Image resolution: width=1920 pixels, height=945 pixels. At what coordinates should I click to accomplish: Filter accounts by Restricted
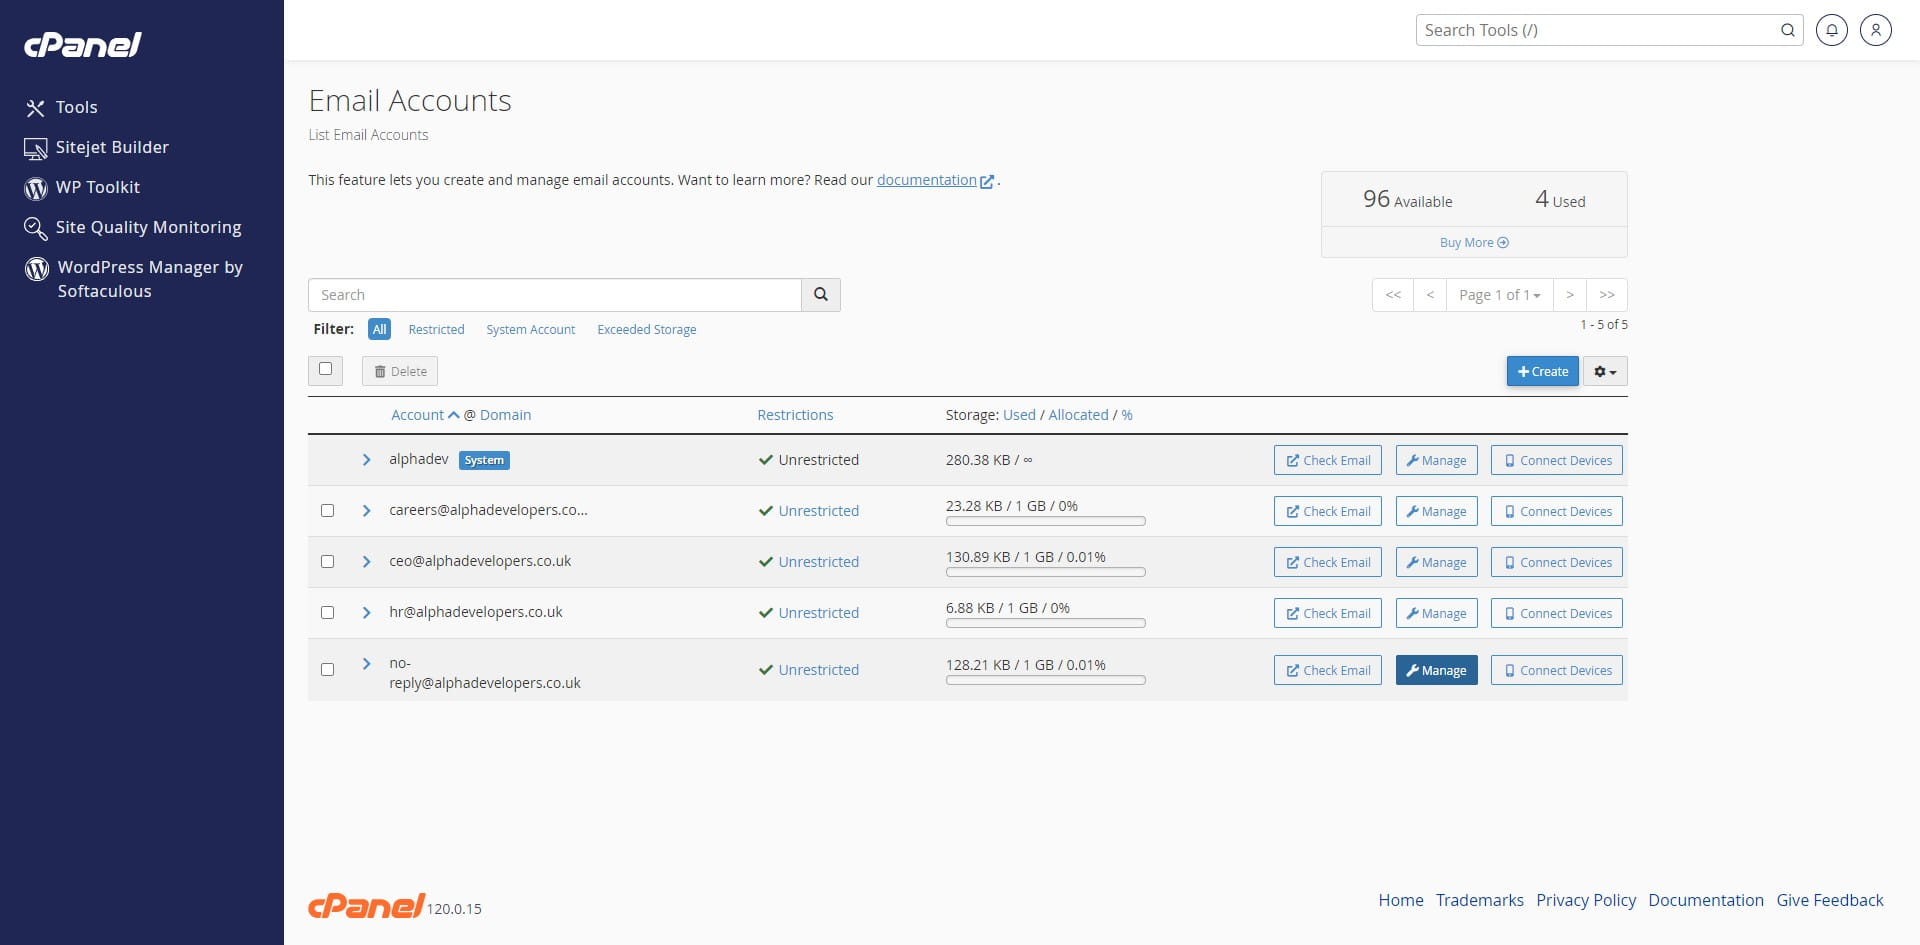pos(436,330)
